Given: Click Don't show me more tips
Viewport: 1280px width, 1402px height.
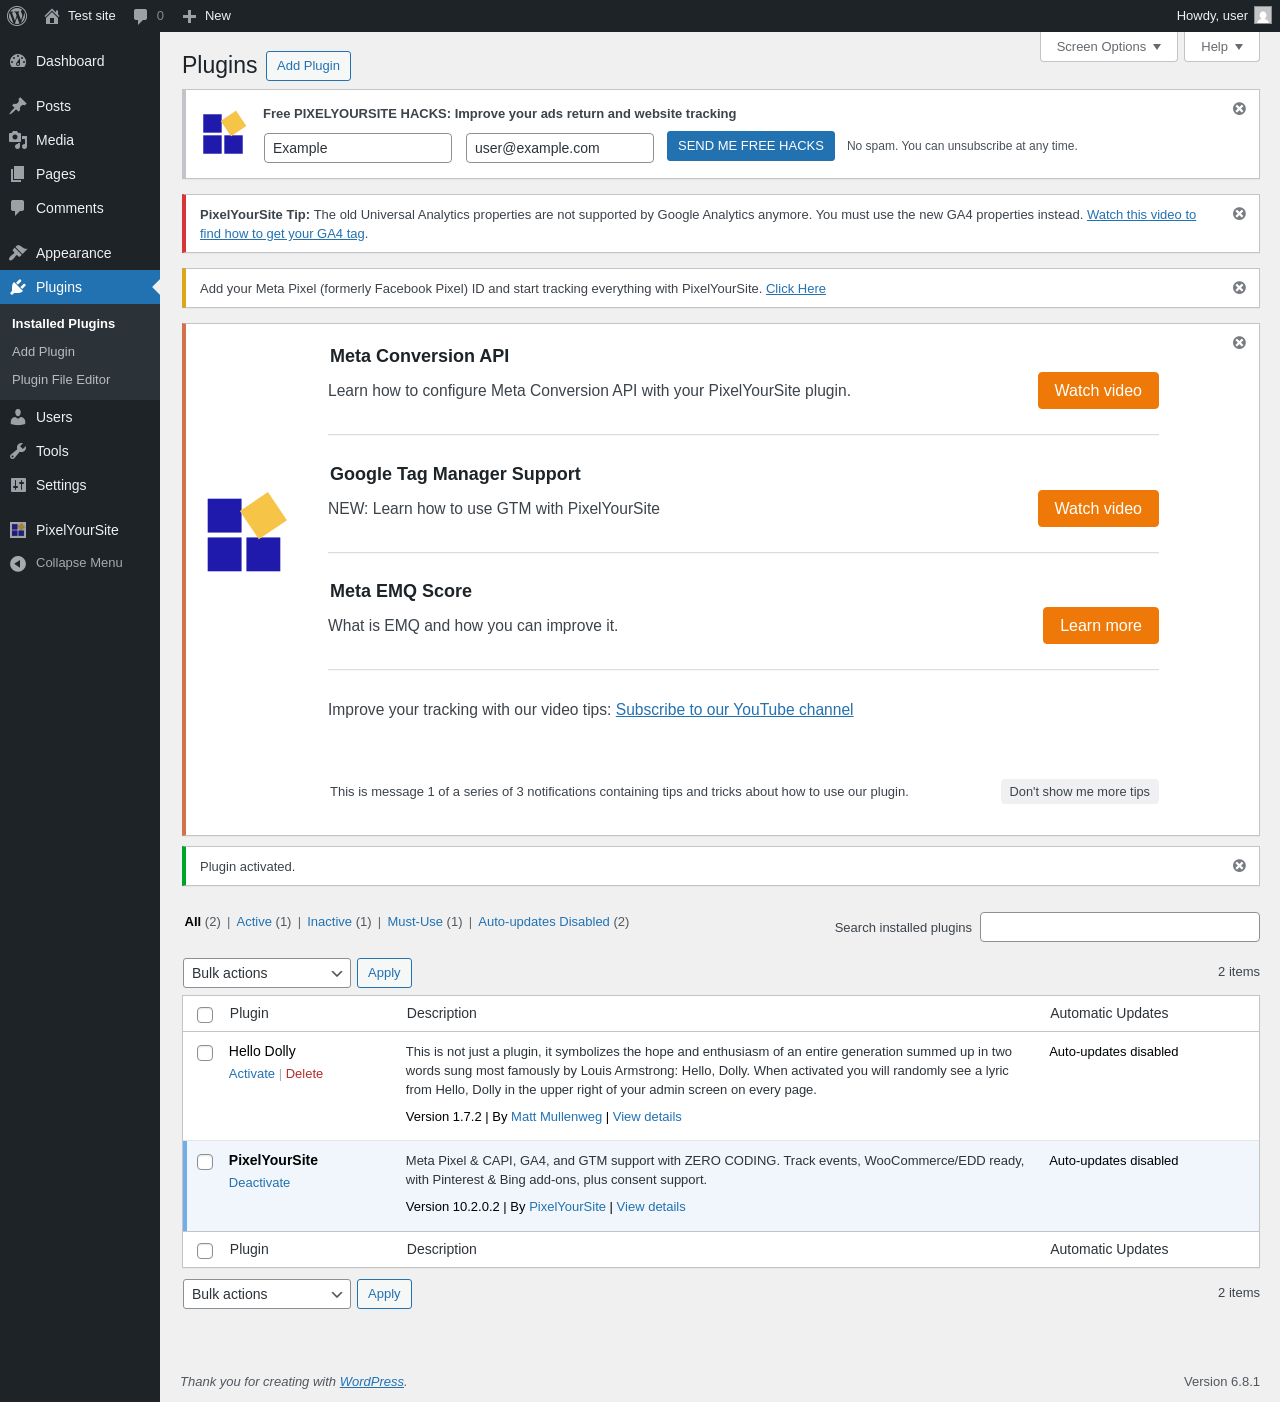Looking at the screenshot, I should click(1080, 792).
